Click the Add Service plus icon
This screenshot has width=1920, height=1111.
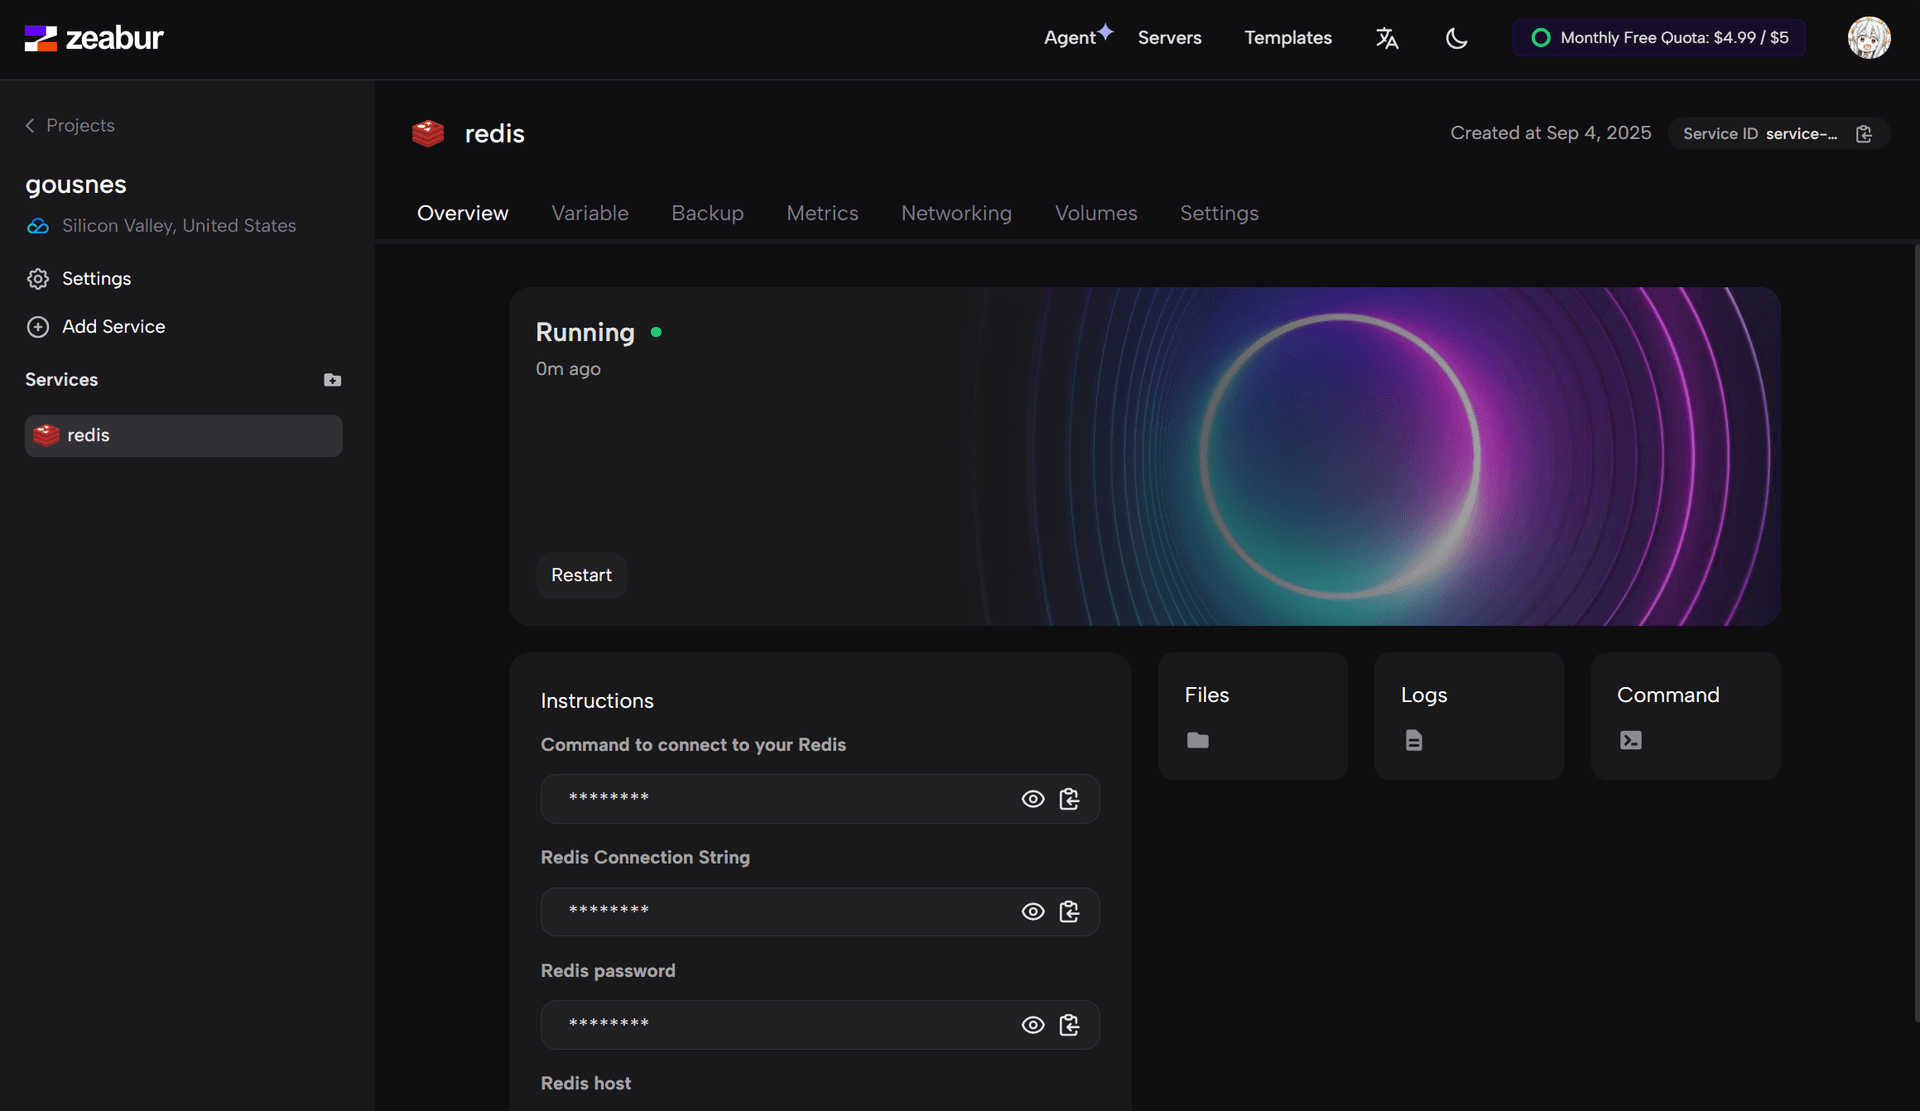(x=38, y=327)
